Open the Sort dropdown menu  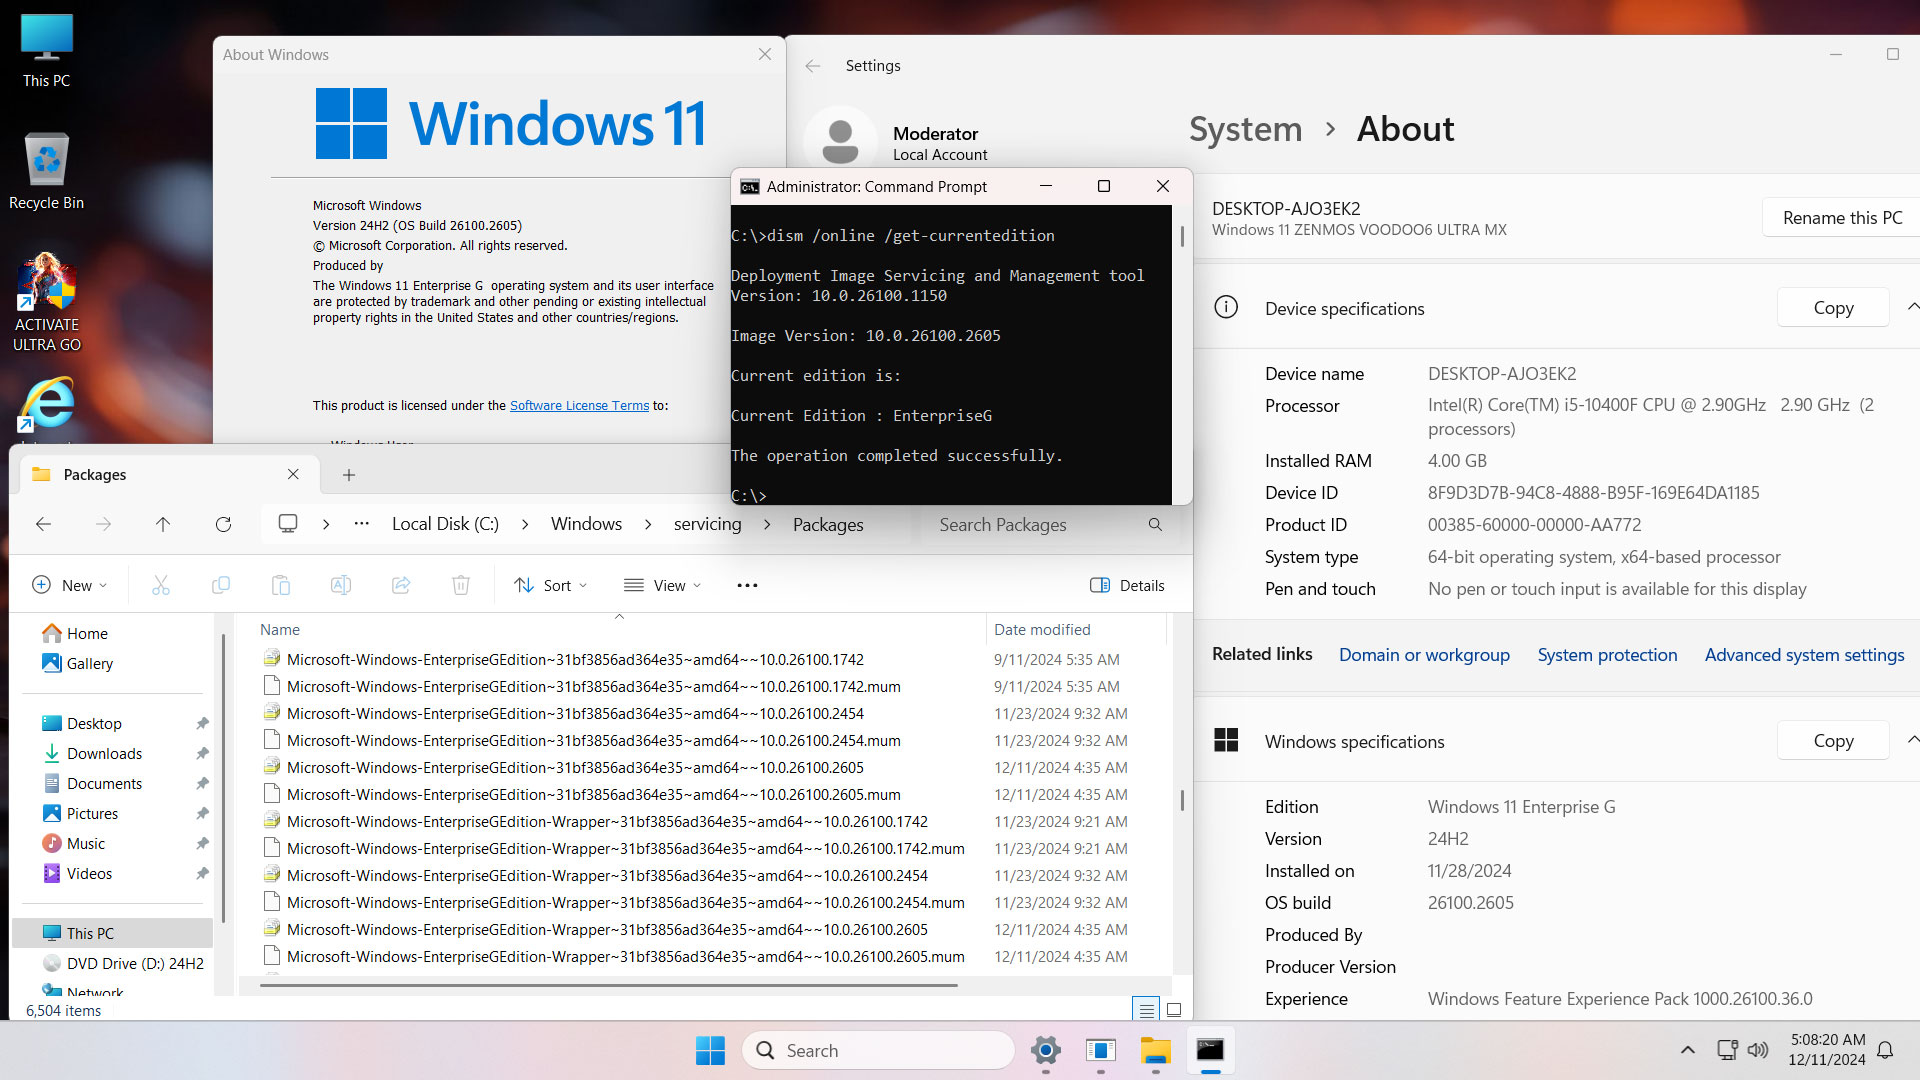pyautogui.click(x=550, y=585)
